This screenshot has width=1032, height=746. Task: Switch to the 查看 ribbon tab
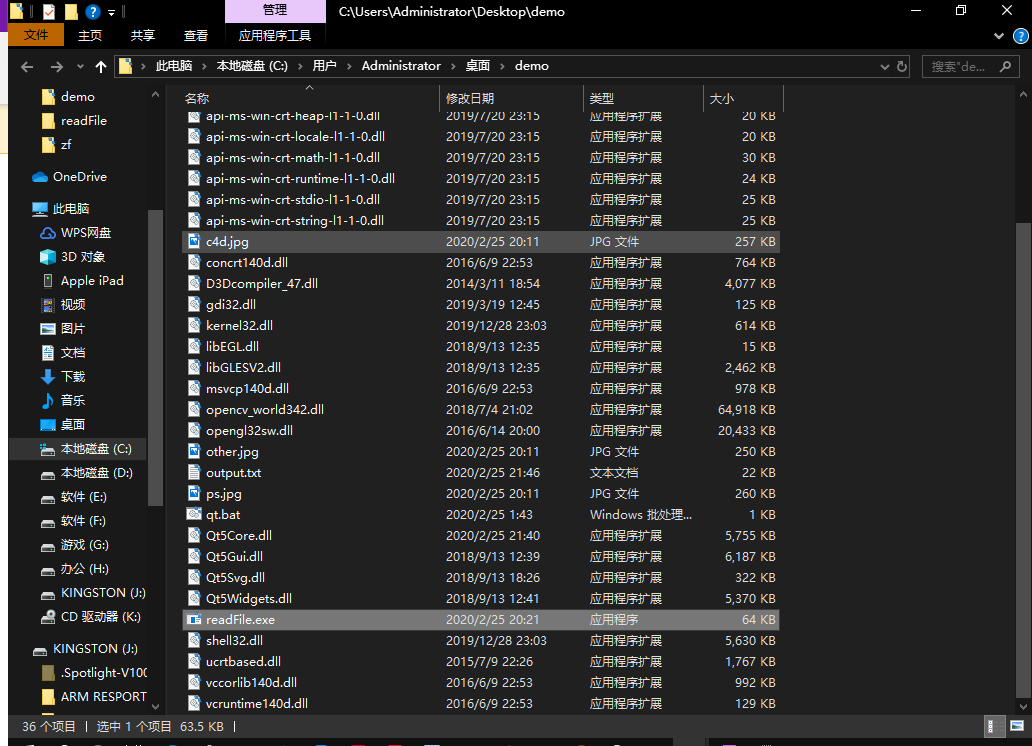tap(195, 34)
